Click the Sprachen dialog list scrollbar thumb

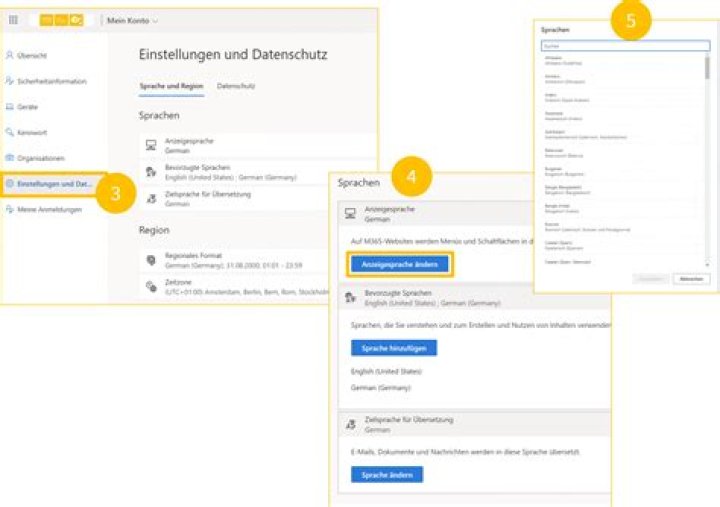click(x=707, y=67)
